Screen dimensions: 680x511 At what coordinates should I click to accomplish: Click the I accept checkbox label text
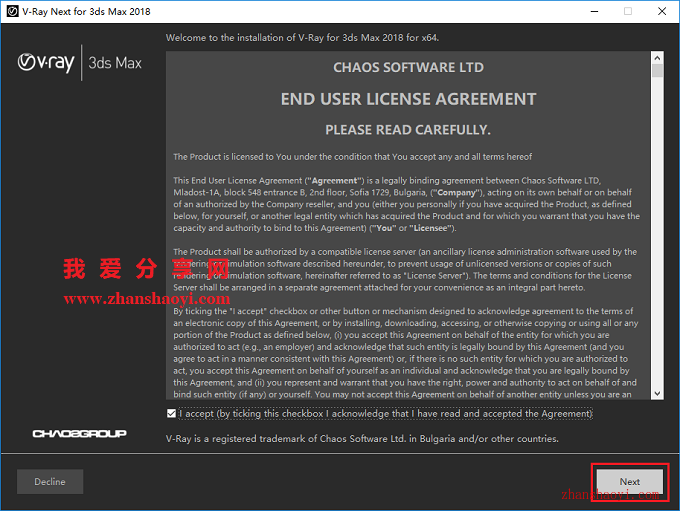tap(386, 414)
